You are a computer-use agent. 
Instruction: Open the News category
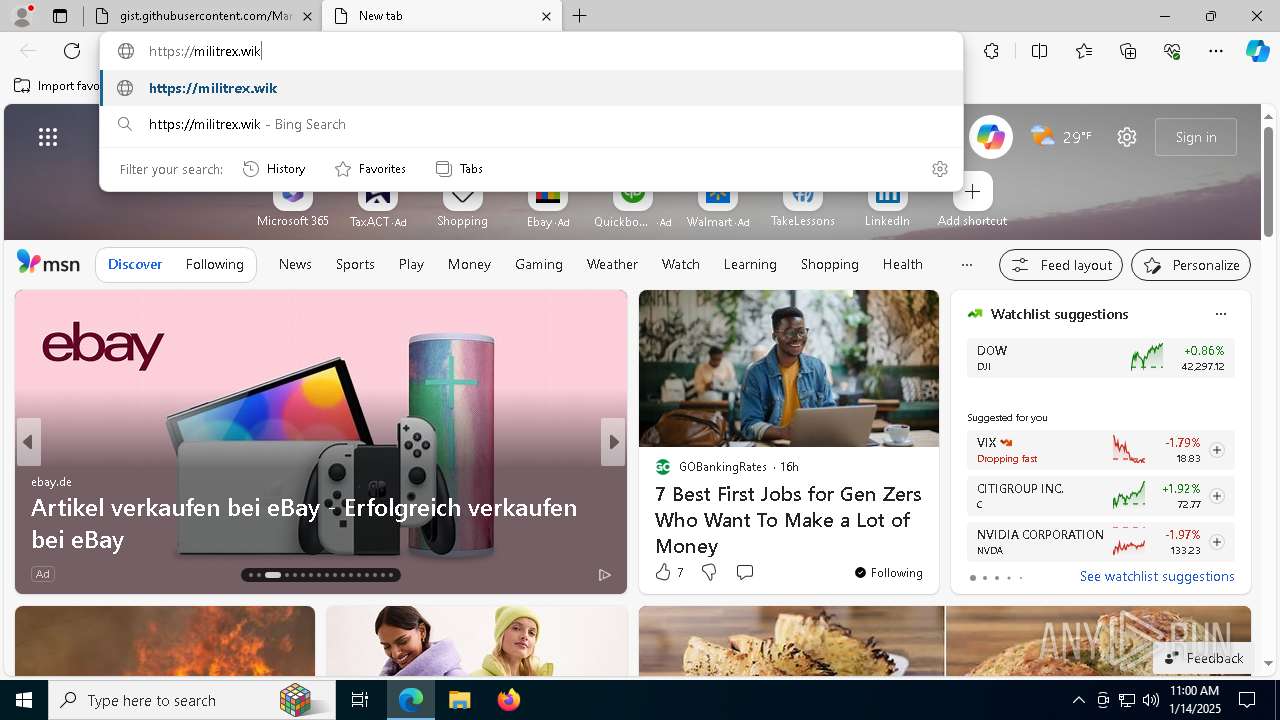[295, 264]
